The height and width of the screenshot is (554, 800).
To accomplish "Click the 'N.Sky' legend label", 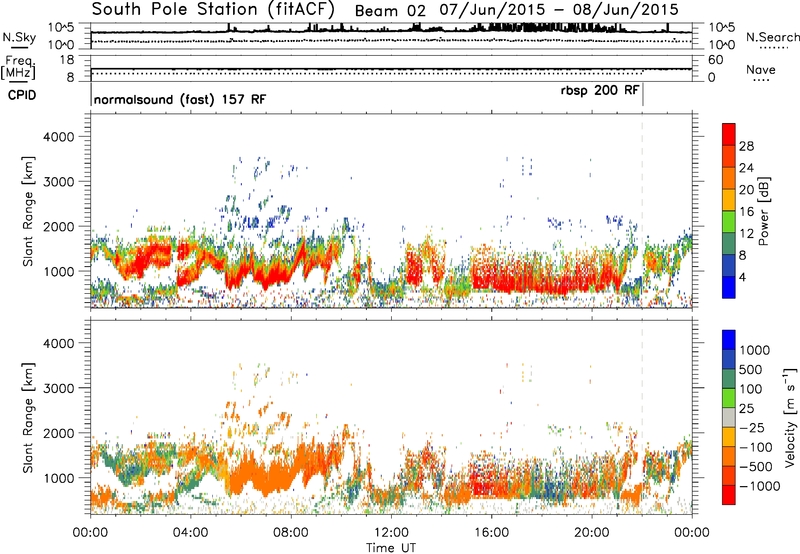I will pos(19,37).
